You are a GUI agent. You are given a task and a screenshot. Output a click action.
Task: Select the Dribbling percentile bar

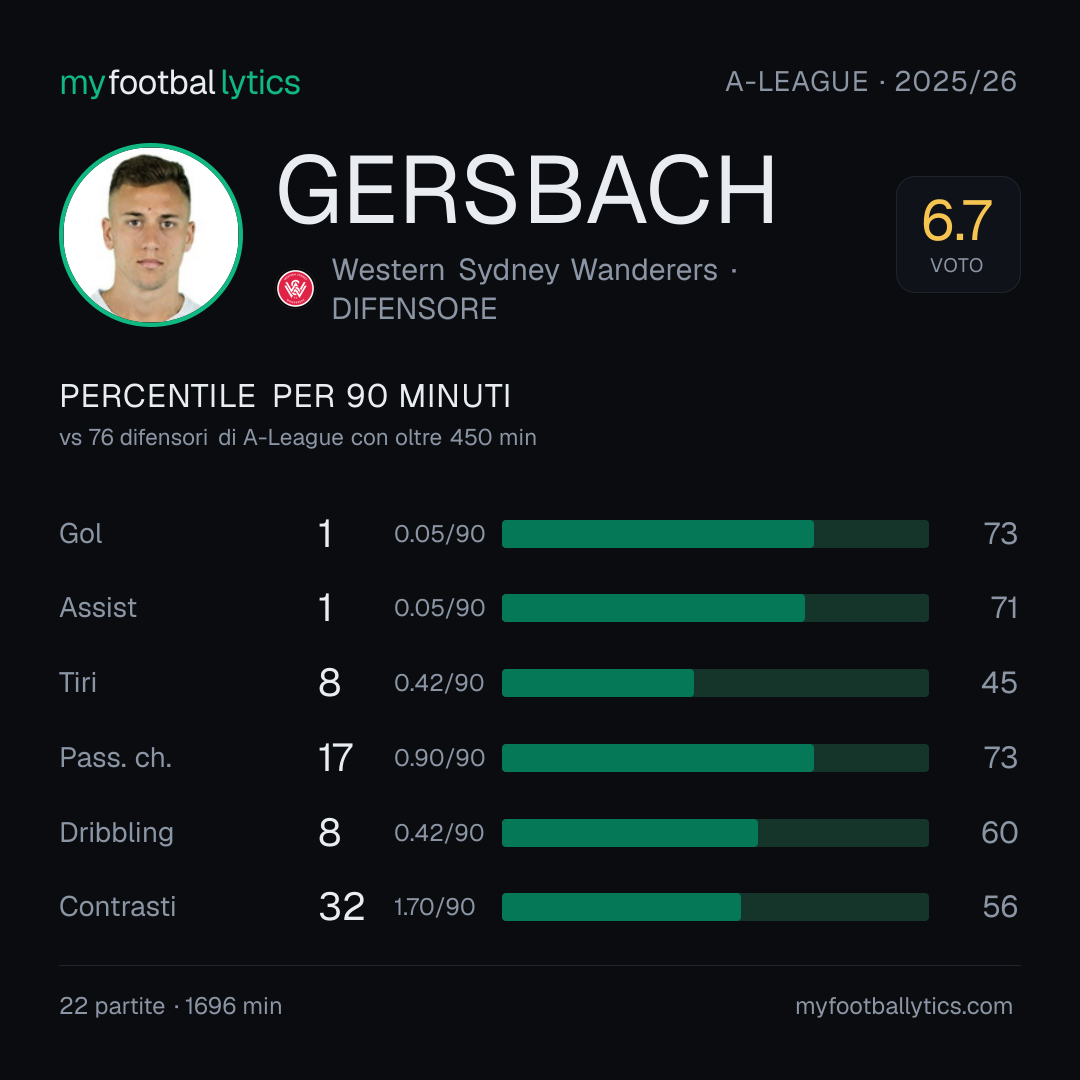coord(715,833)
